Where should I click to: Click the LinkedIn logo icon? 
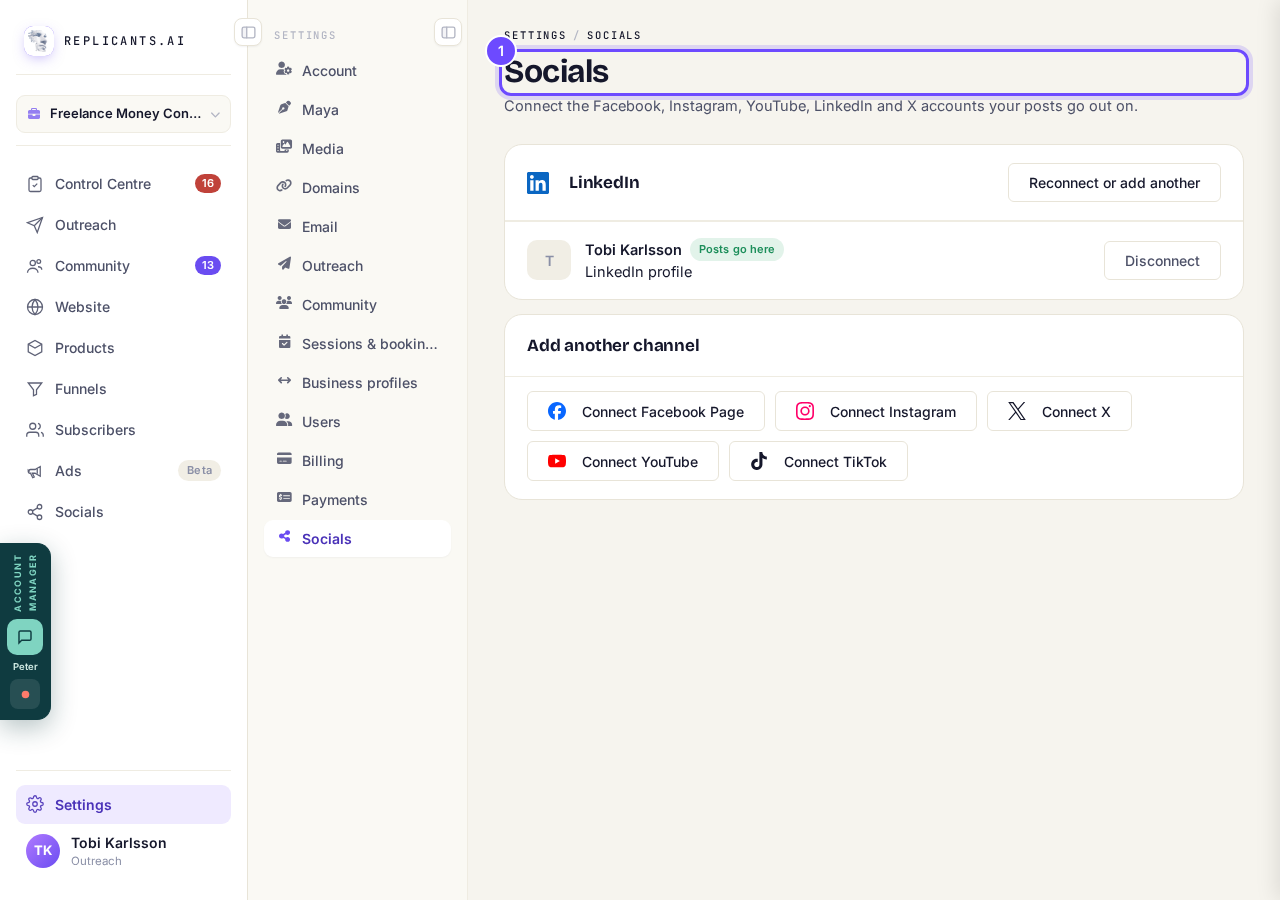(538, 183)
